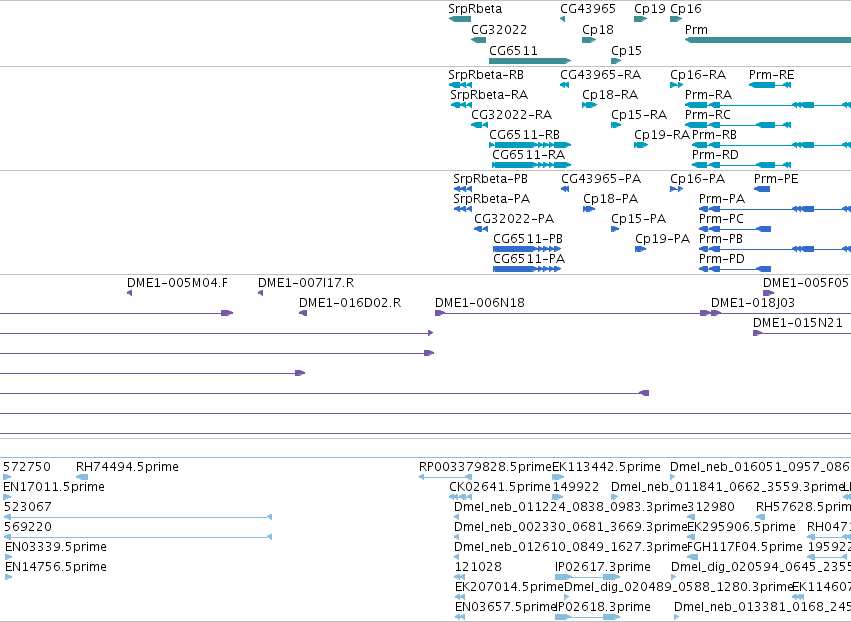Screen dimensions: 851x622
Task: Select EST RP003379828.5prime
Action: tap(445, 477)
